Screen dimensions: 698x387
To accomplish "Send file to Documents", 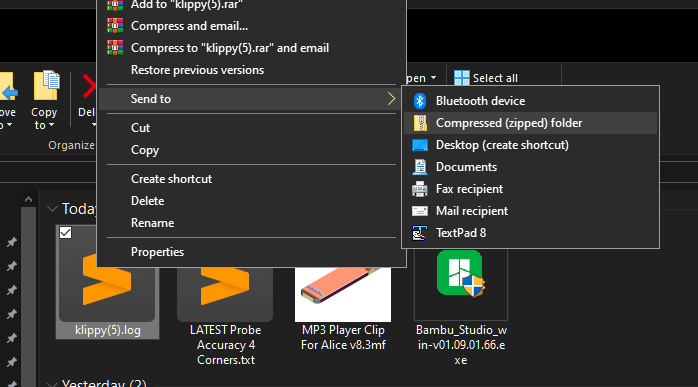I will pyautogui.click(x=530, y=167).
